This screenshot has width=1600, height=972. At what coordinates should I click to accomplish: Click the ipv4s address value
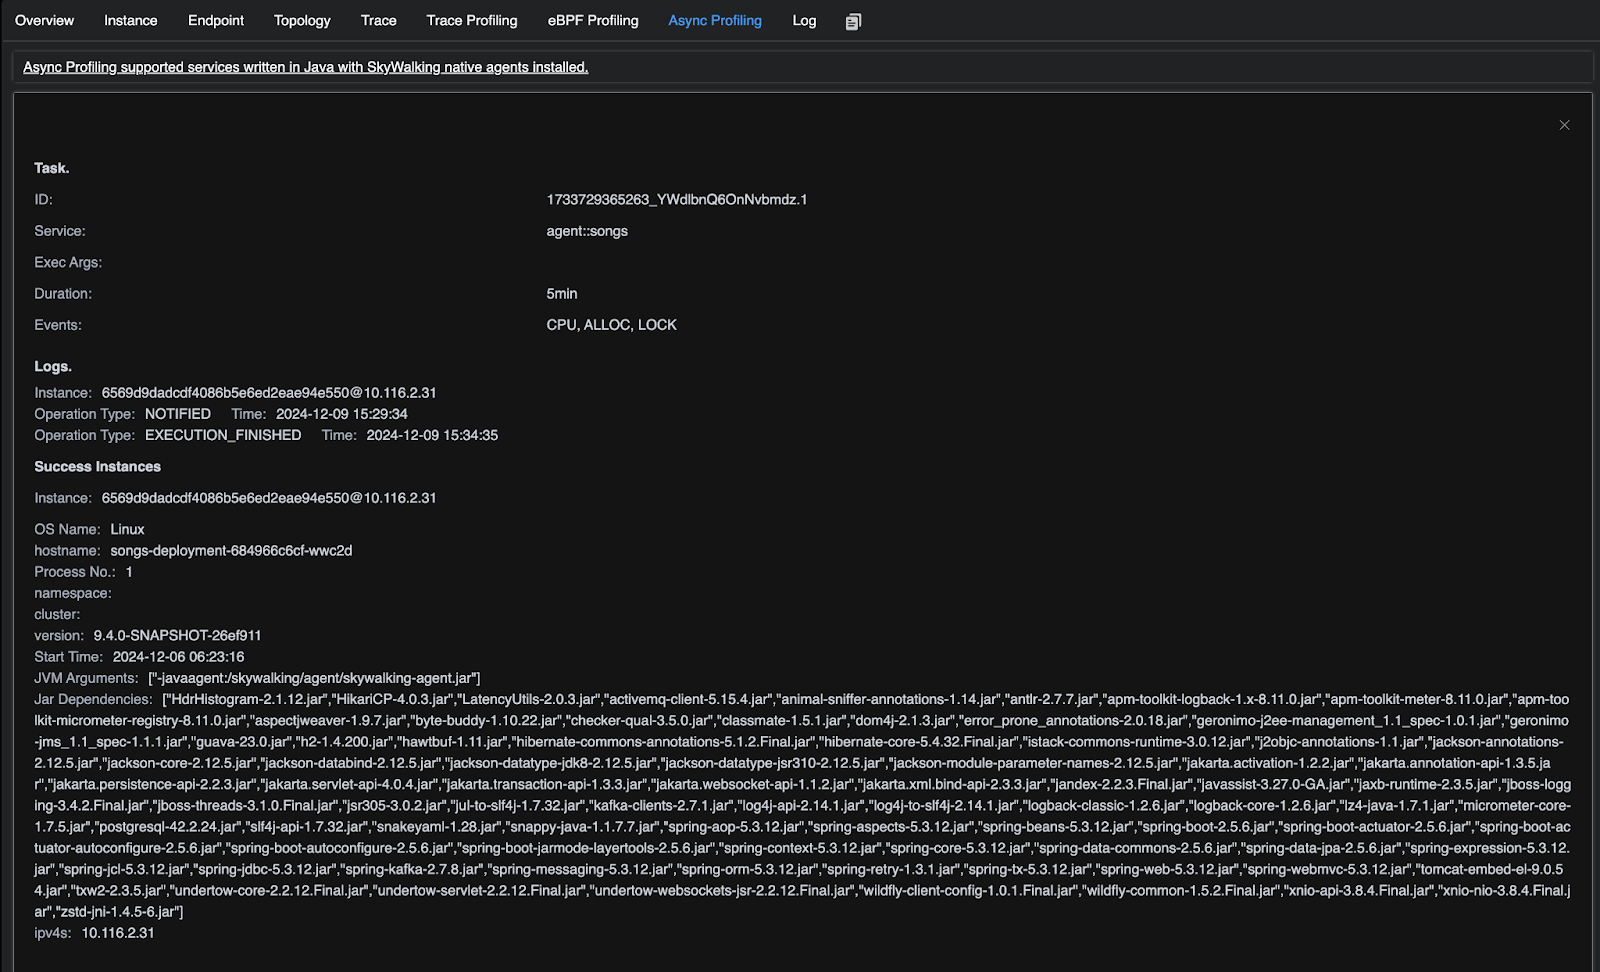(x=118, y=933)
